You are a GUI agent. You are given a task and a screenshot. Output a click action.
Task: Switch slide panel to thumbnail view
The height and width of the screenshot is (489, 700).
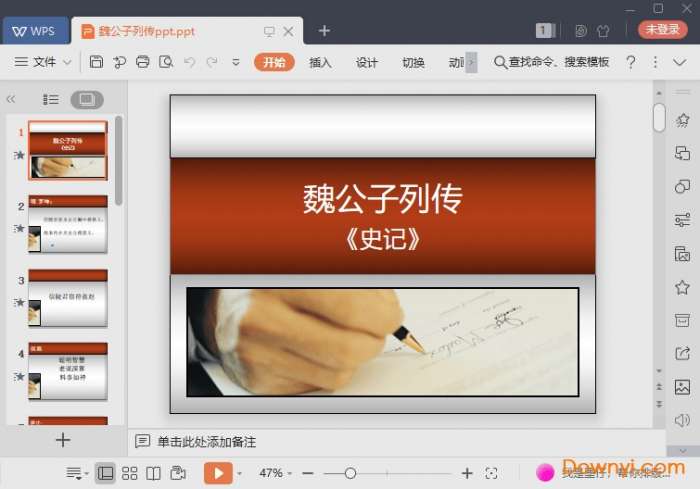click(x=87, y=99)
